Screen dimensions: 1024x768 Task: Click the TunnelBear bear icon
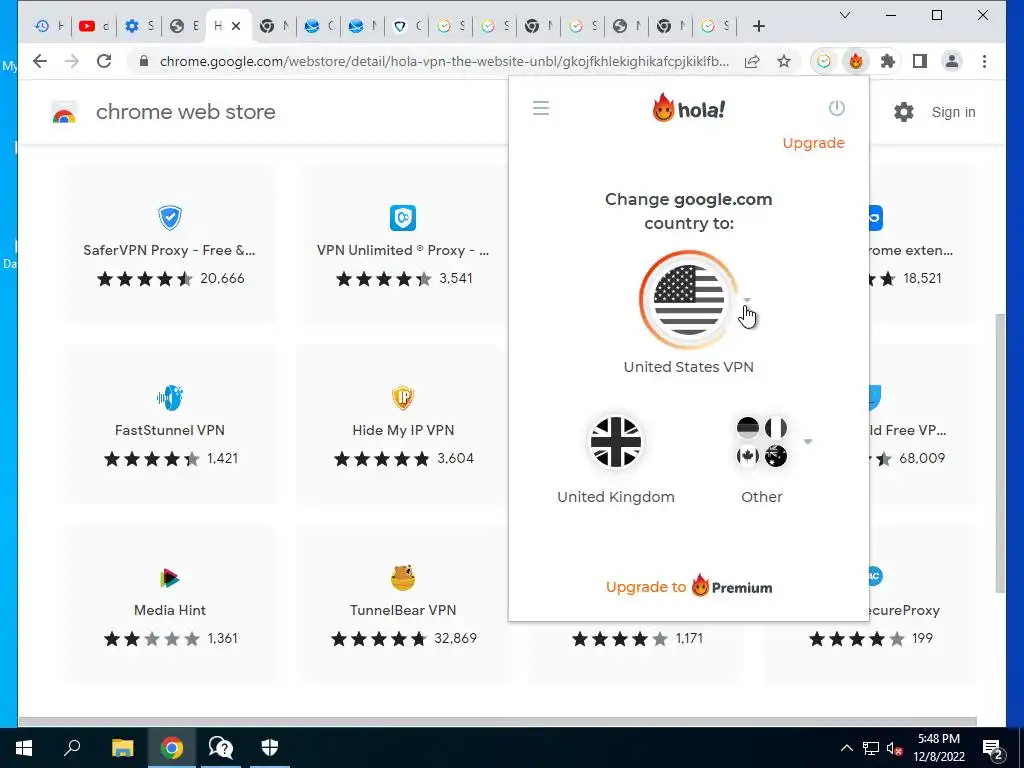(x=403, y=577)
